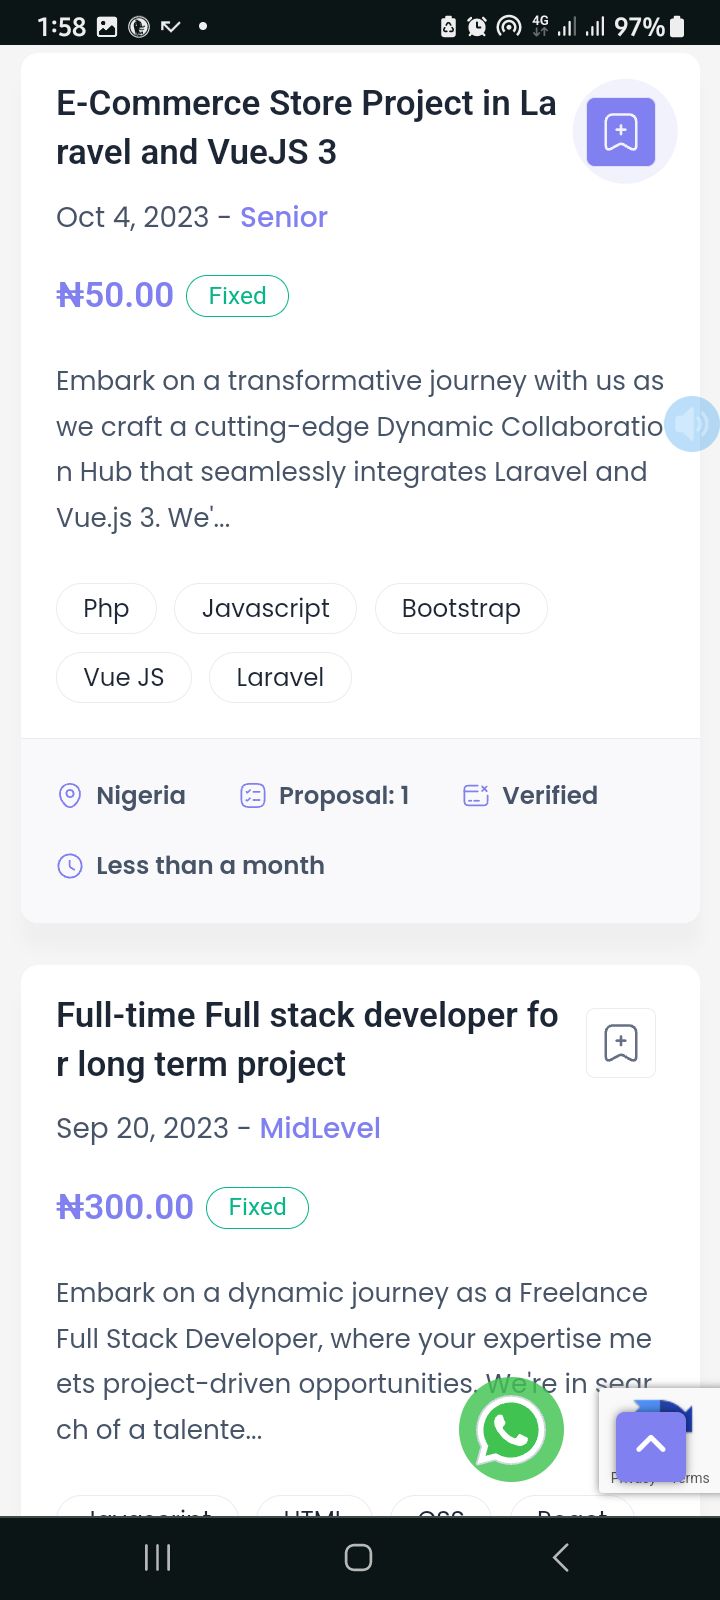Open WhatsApp chat floating button

(x=511, y=1430)
